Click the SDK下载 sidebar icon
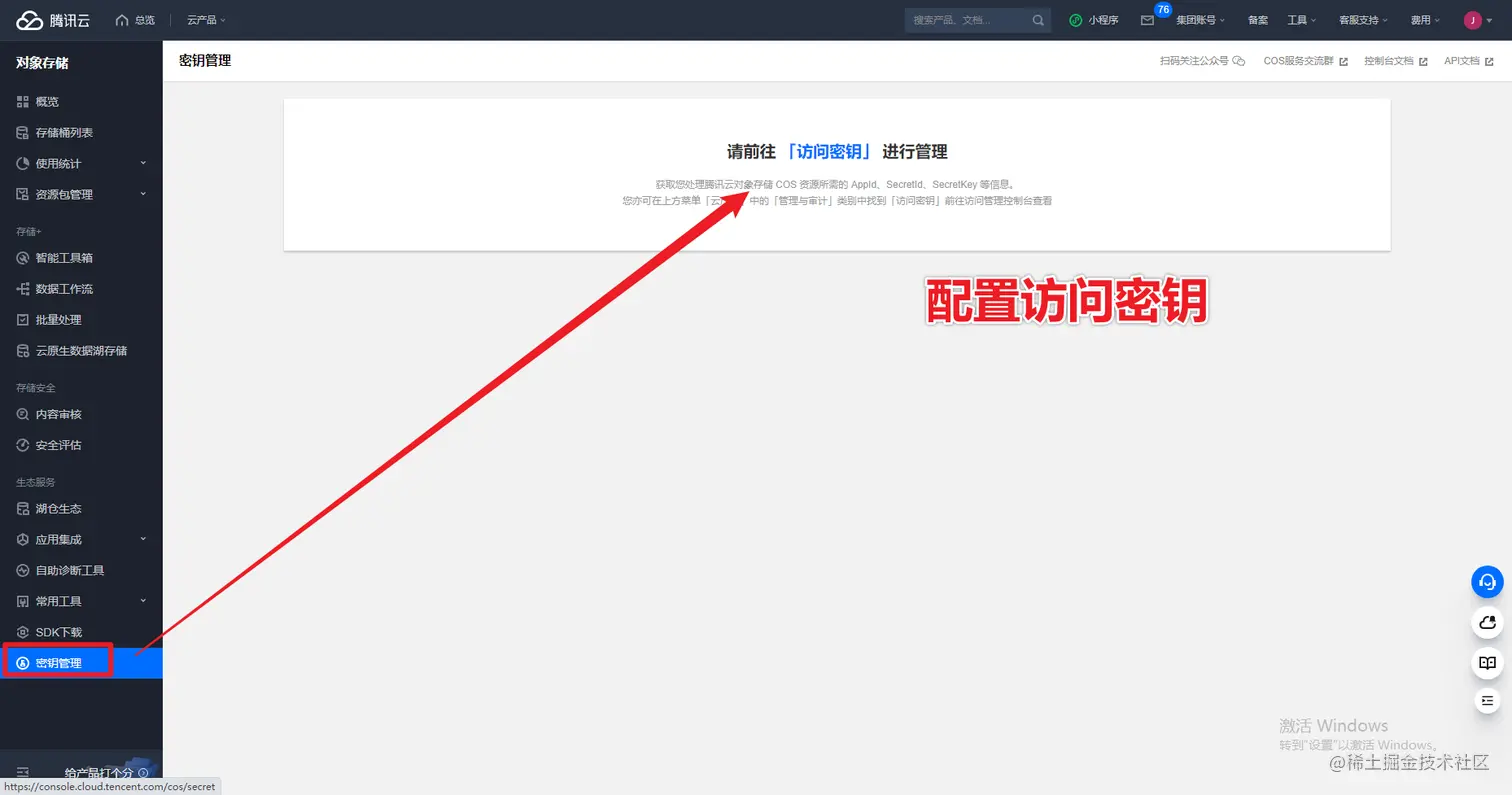The image size is (1512, 795). coord(23,633)
